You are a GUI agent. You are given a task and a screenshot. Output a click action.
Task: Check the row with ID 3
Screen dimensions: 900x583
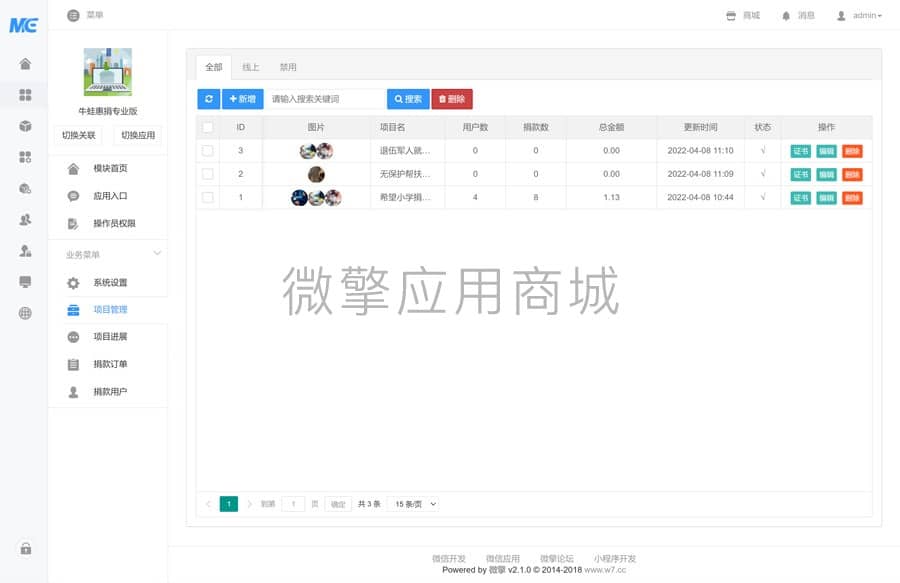208,150
